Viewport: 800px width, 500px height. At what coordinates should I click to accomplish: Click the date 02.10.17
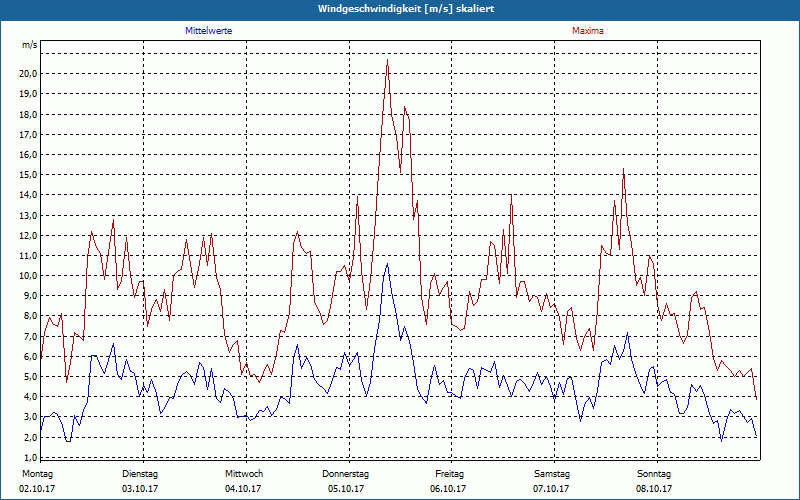(37, 489)
